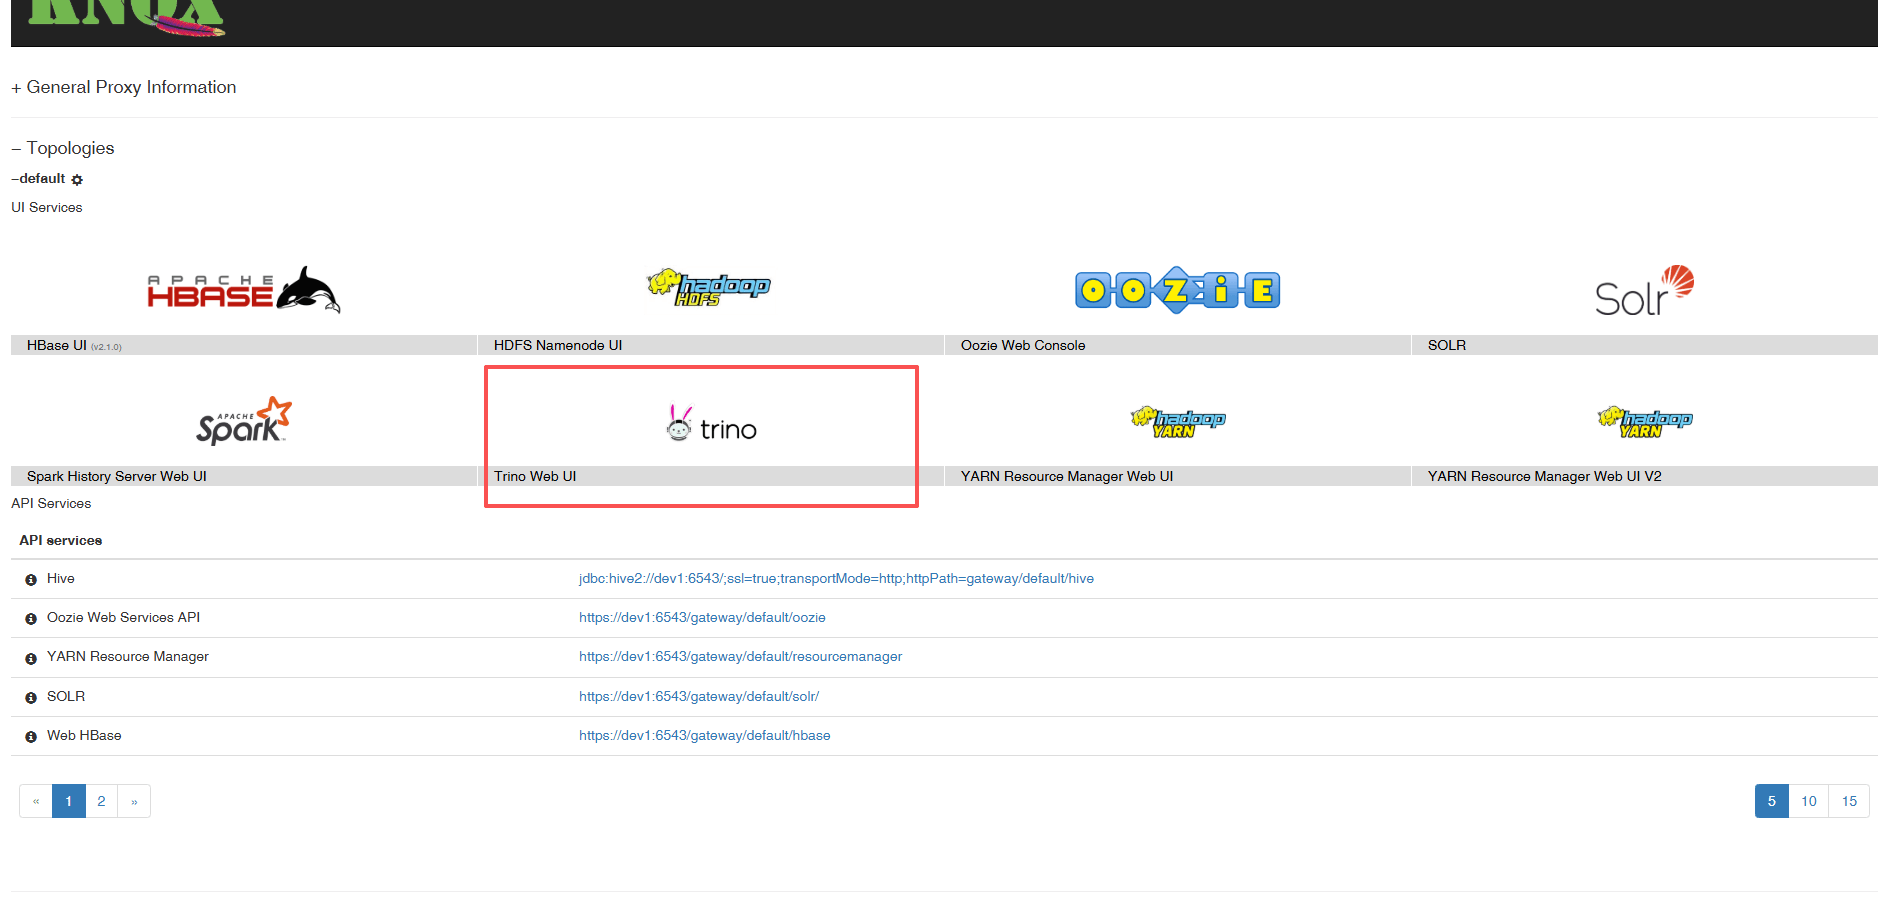Open YARN Resource Manager Web UI V2 label
The height and width of the screenshot is (905, 1888).
(x=1544, y=477)
